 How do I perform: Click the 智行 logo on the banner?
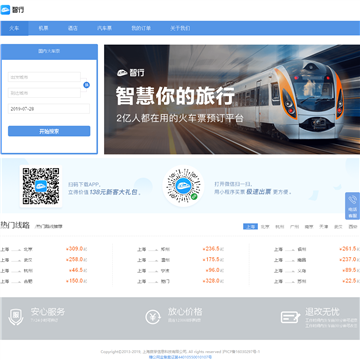pos(130,72)
